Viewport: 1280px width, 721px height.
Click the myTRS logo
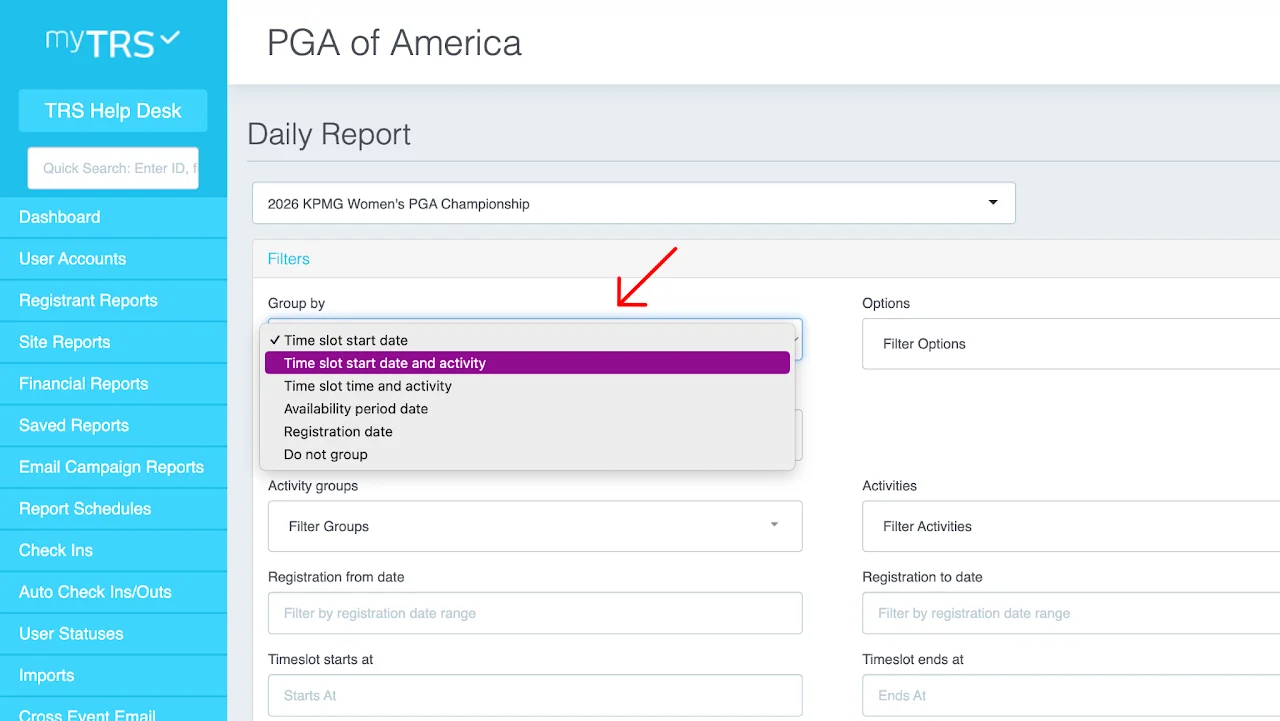(x=113, y=43)
